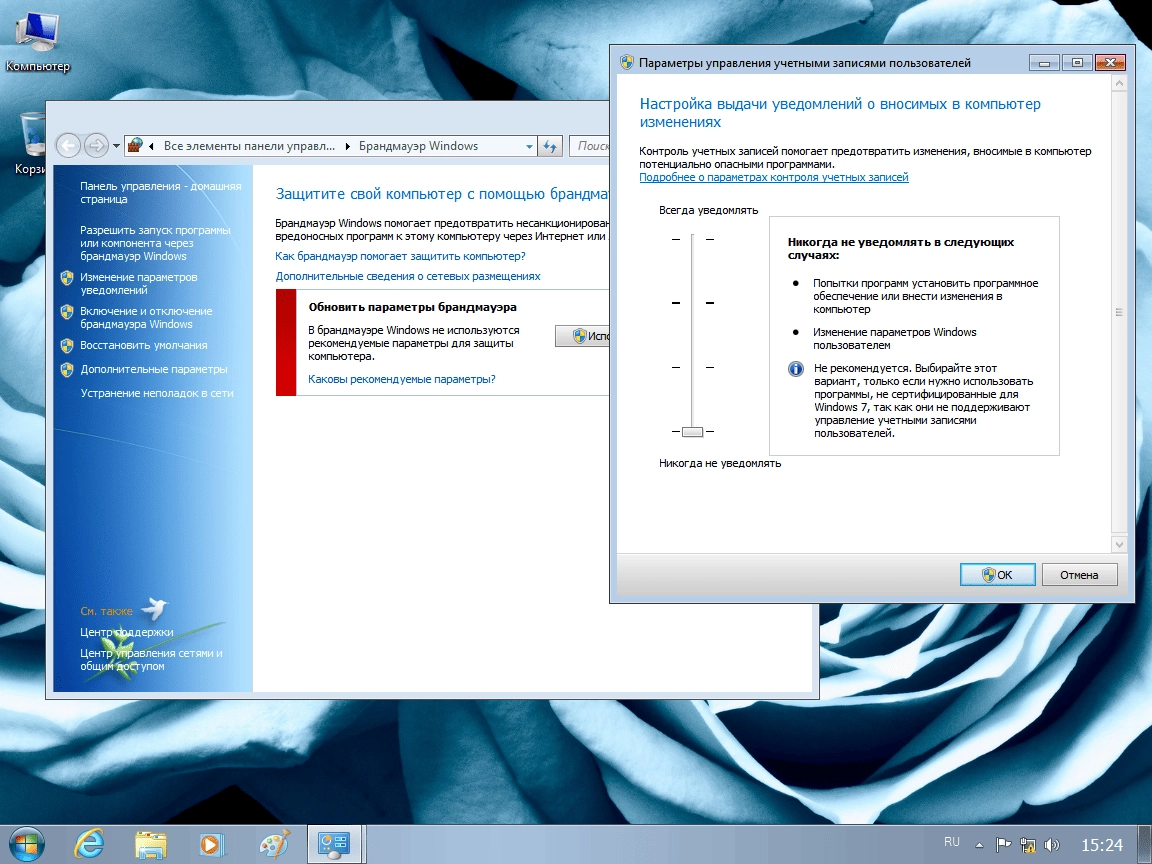Click shield icon beside 'Дополнительные параметры'
This screenshot has width=1152, height=864.
[x=67, y=370]
